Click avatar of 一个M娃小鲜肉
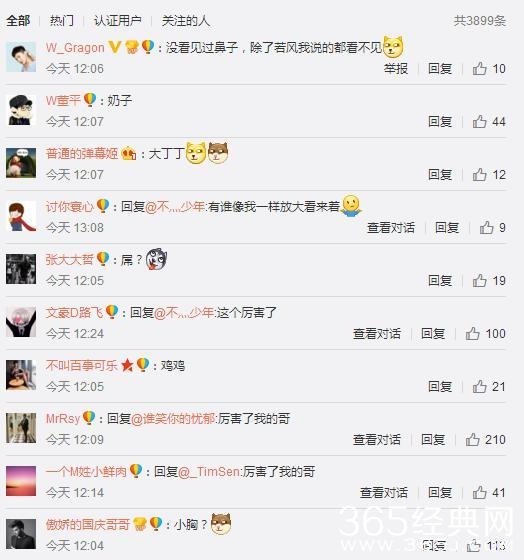The height and width of the screenshot is (560, 524). (x=21, y=481)
